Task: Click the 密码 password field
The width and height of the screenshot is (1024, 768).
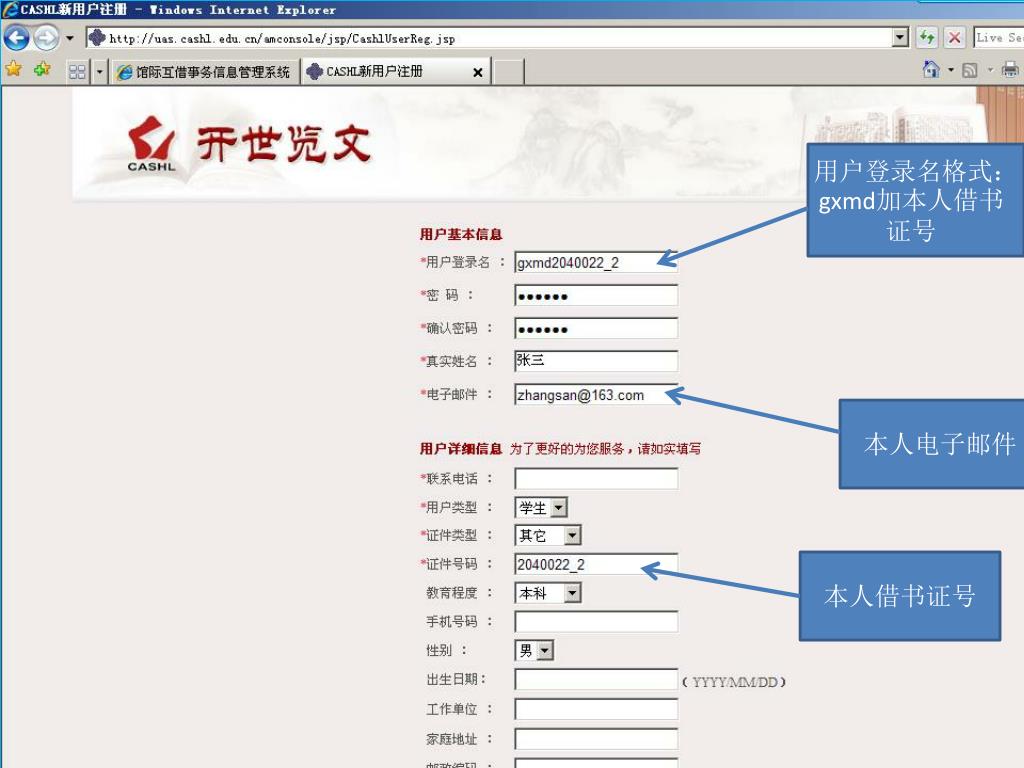Action: pyautogui.click(x=596, y=295)
